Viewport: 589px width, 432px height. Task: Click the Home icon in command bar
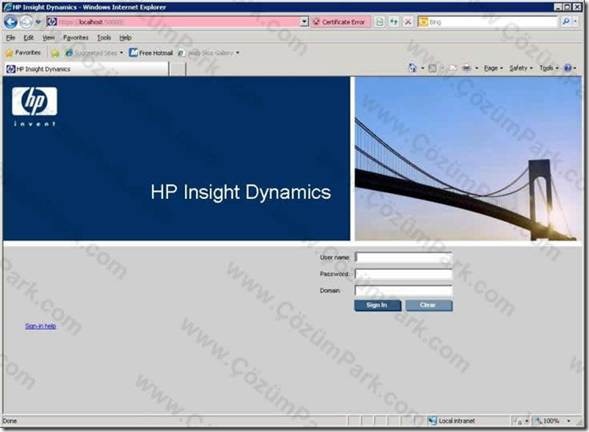point(412,68)
